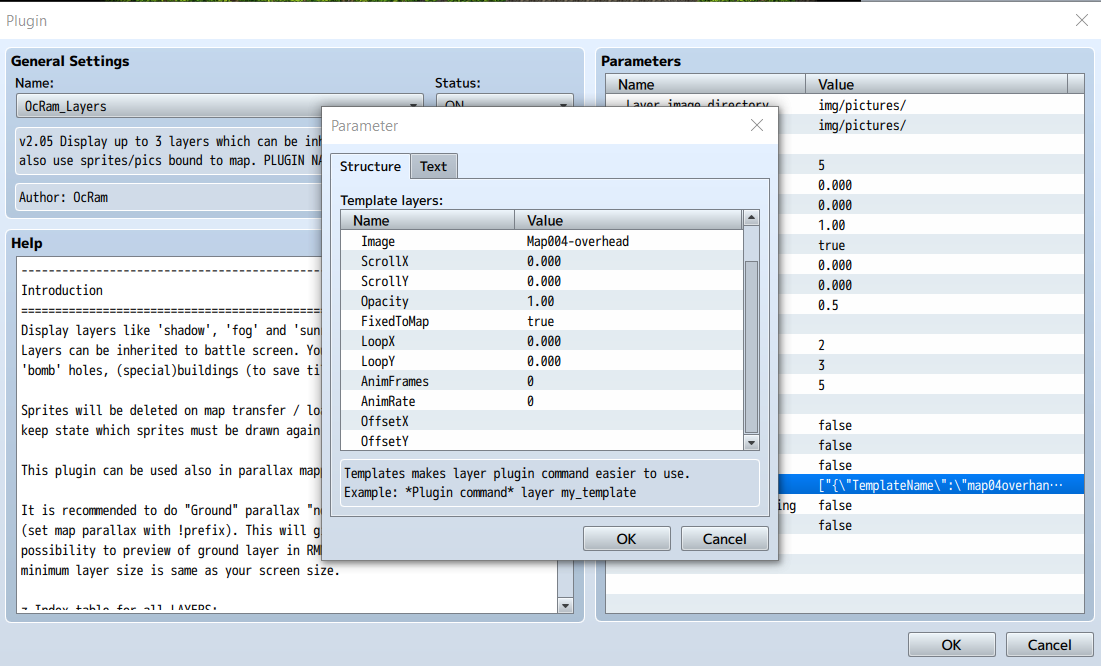Open the plugin Name dropdown OcRam_Layers

219,106
